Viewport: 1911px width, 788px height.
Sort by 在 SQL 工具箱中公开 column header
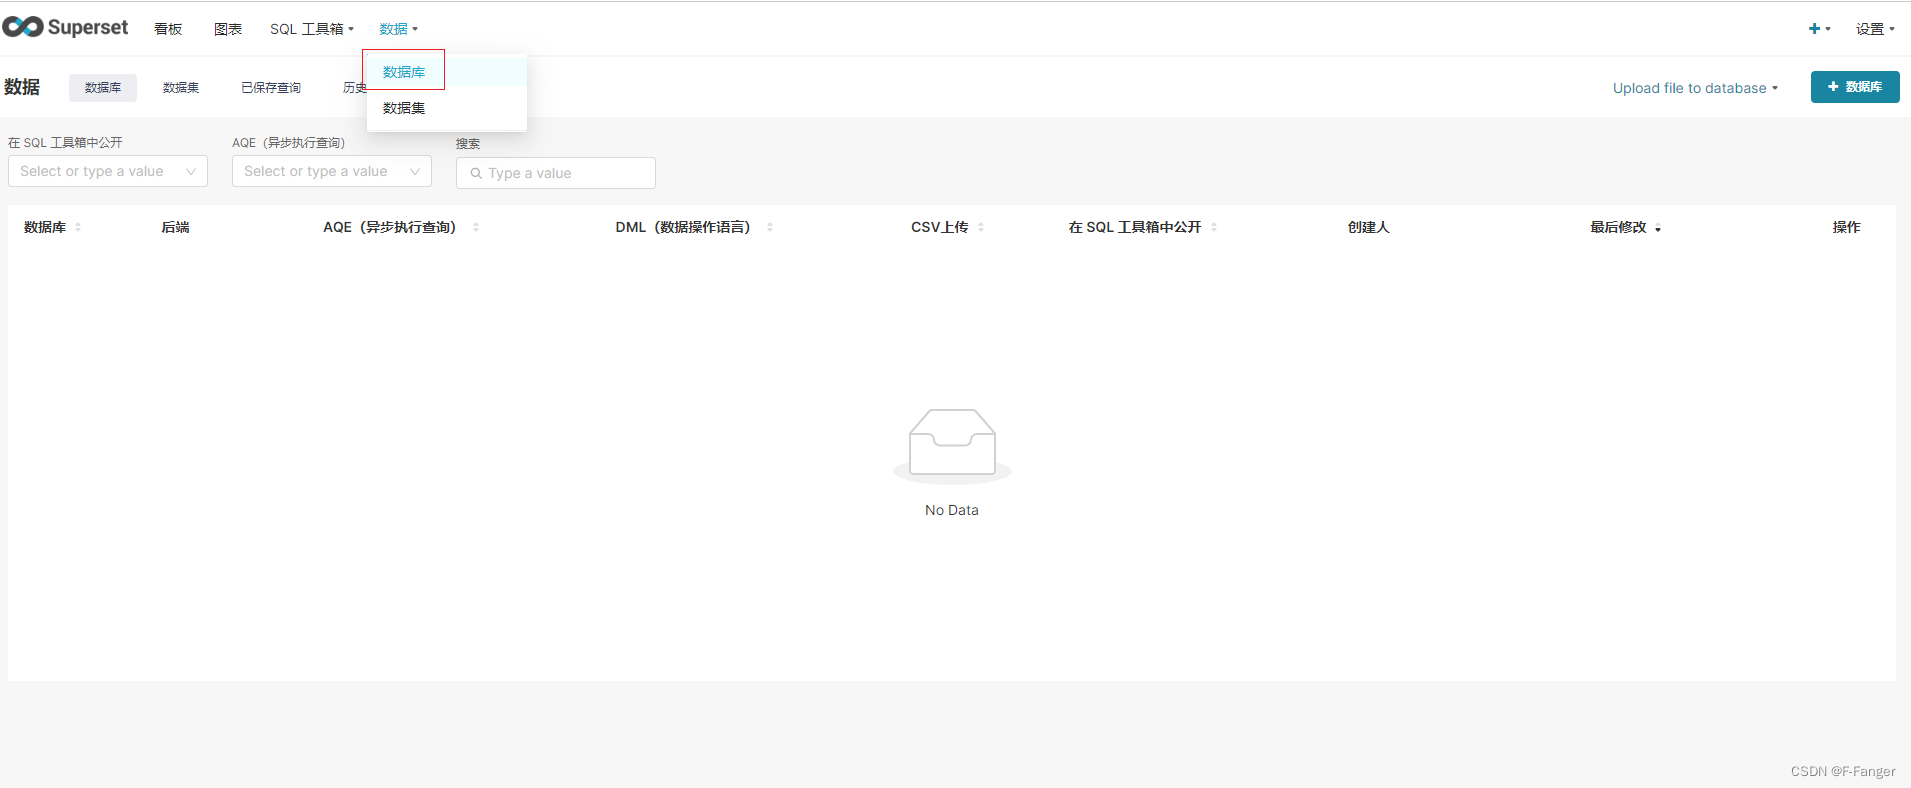point(1143,227)
